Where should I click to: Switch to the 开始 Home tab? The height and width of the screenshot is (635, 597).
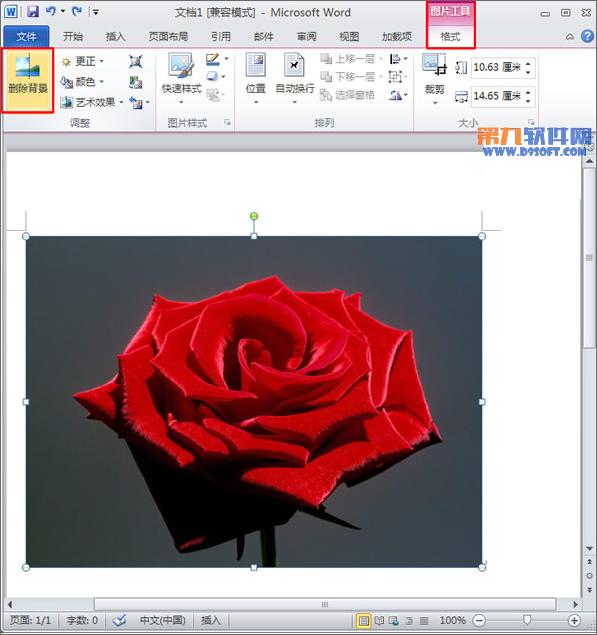[x=73, y=37]
